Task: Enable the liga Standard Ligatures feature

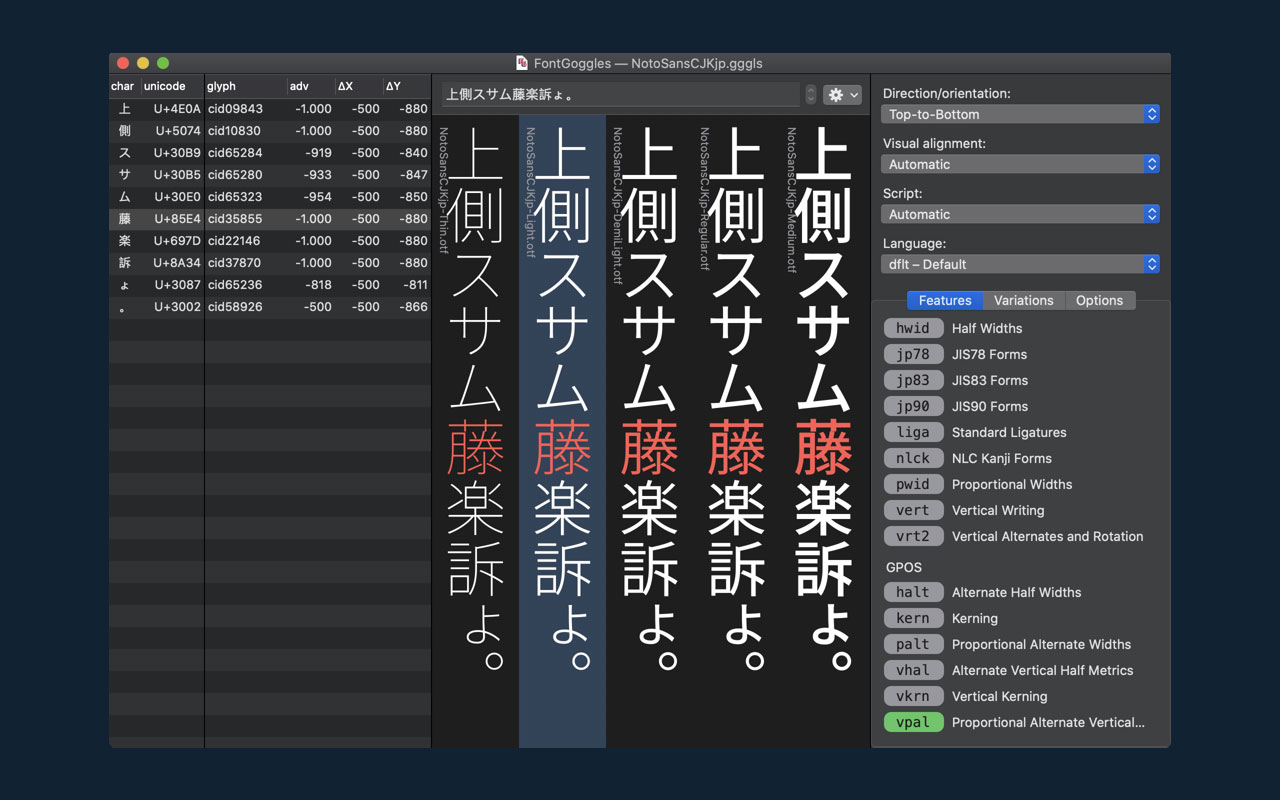Action: point(913,432)
